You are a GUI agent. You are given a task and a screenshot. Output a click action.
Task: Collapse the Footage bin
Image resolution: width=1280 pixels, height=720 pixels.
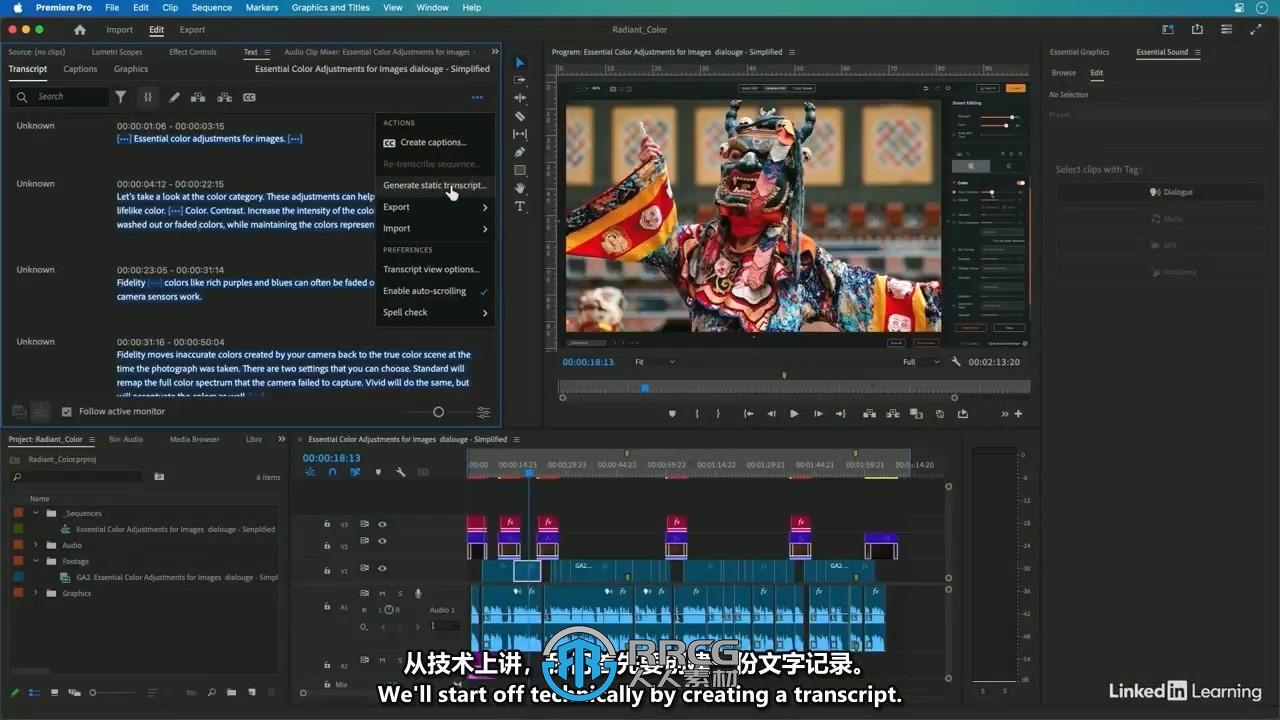click(x=36, y=561)
